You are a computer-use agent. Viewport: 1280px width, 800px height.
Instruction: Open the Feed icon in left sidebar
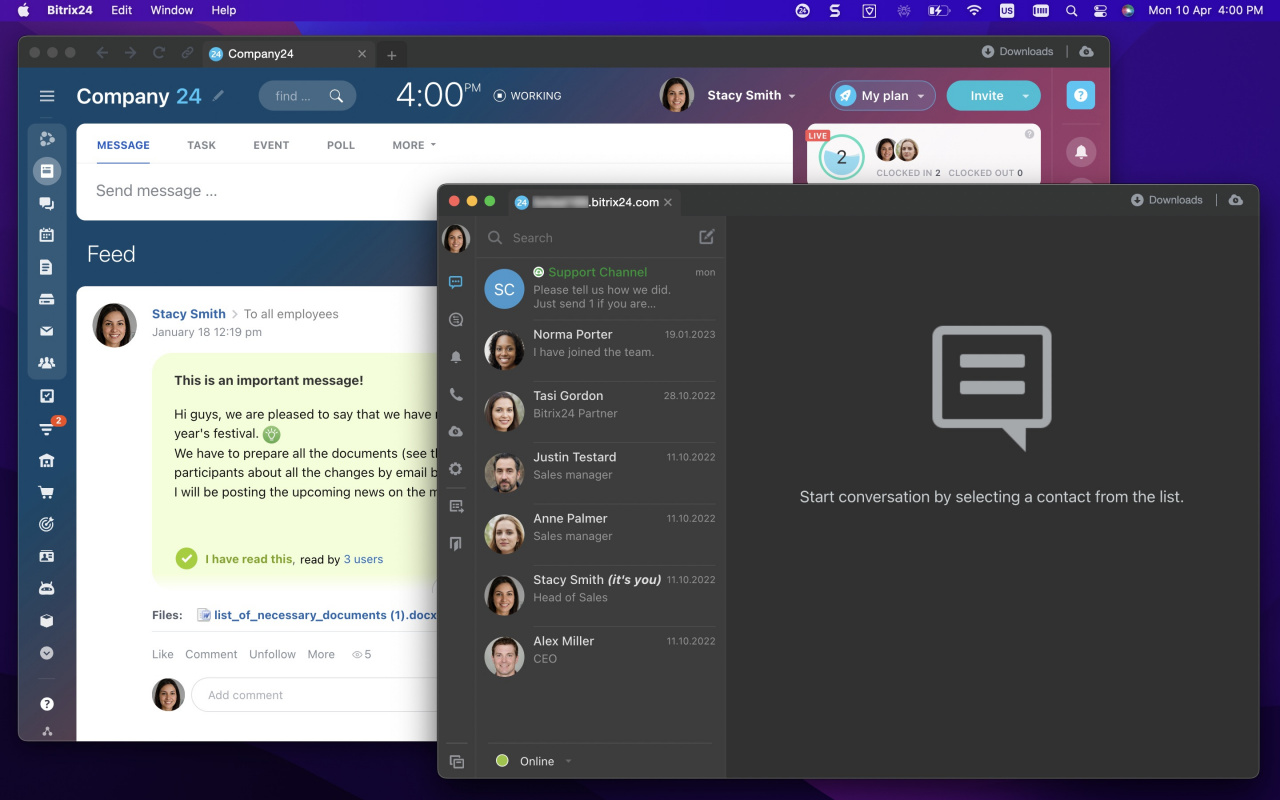point(47,171)
